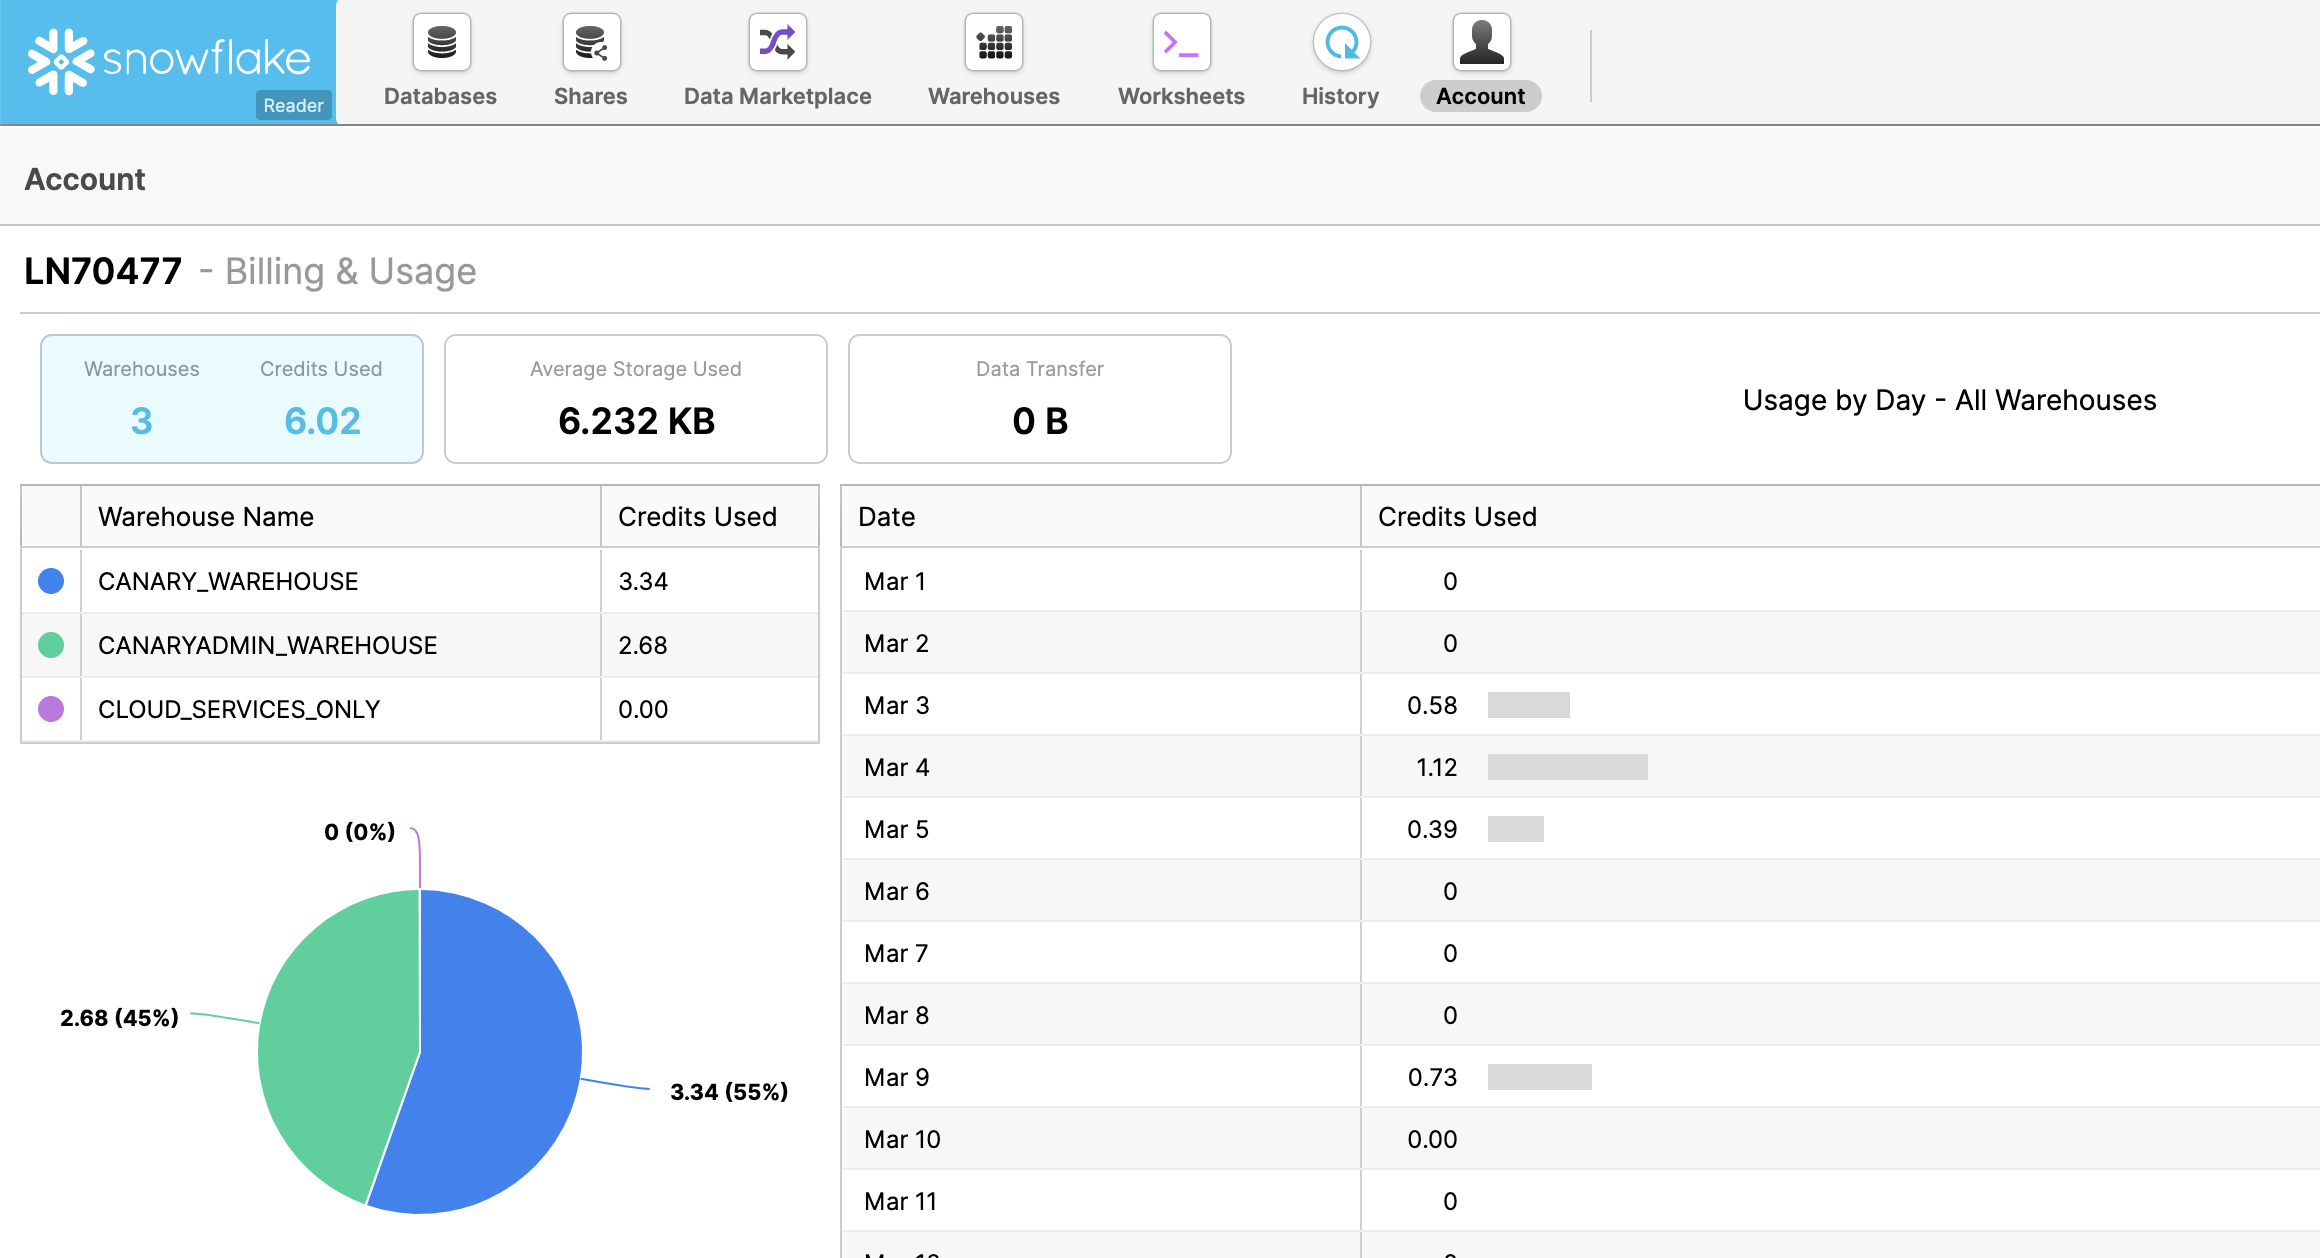
Task: Click green swatch for CANARYADMIN_WAREHOUSE
Action: point(51,645)
